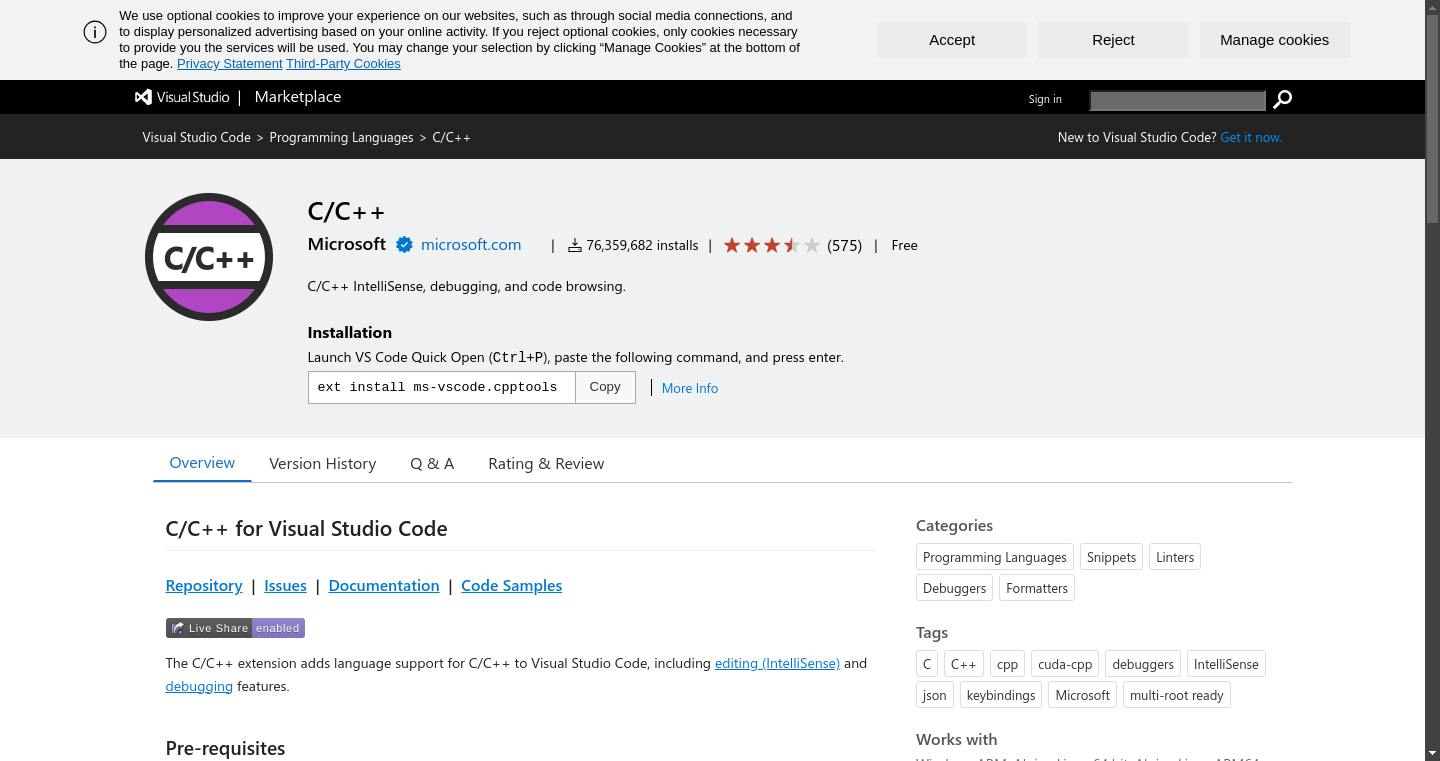Image resolution: width=1440 pixels, height=761 pixels.
Task: Click the search magnifier icon
Action: pyautogui.click(x=1283, y=99)
